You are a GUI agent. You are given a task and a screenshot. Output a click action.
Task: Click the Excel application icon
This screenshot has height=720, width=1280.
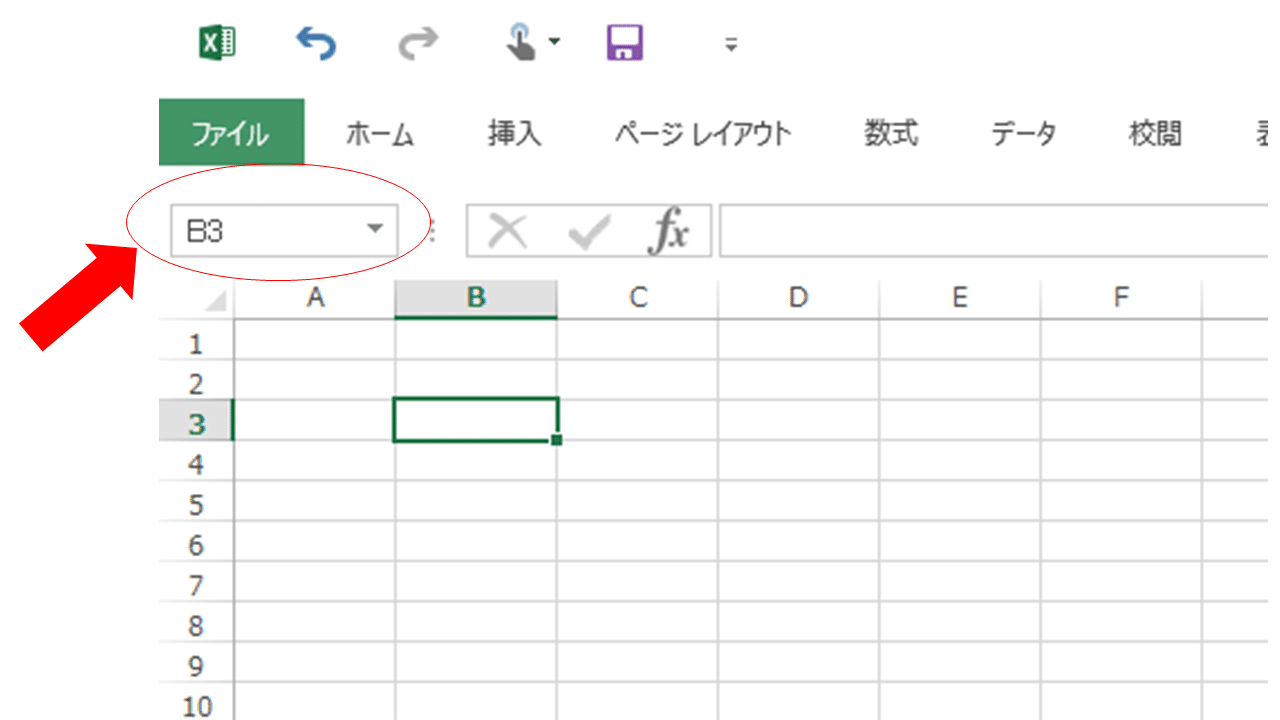click(x=218, y=43)
